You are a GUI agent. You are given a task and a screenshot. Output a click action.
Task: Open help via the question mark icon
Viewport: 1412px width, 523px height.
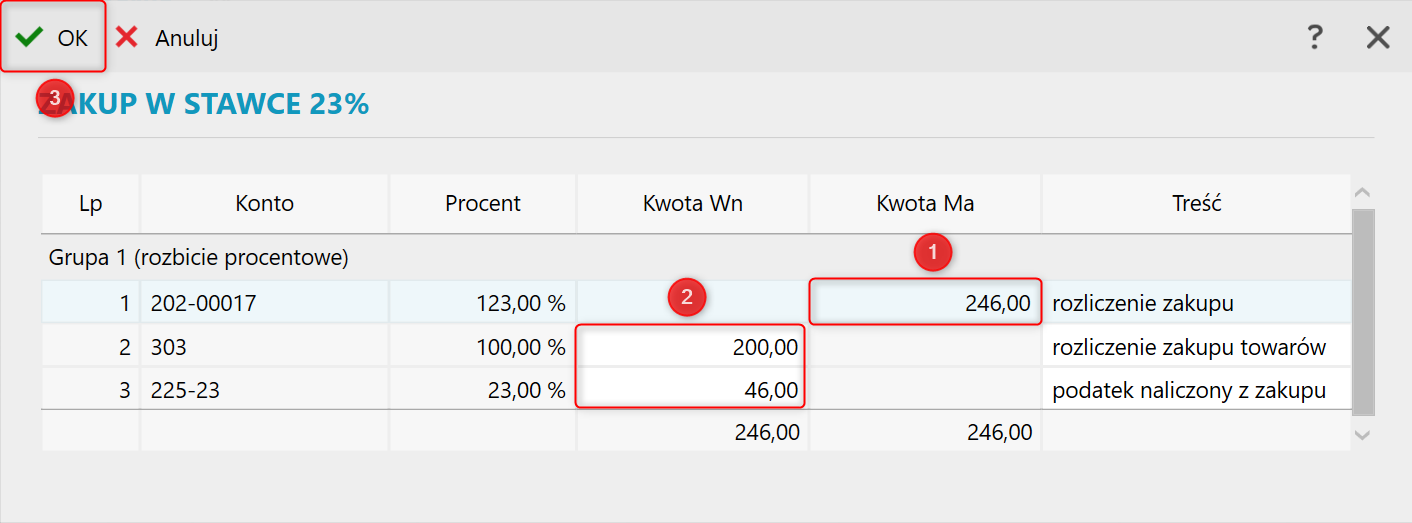click(1316, 38)
